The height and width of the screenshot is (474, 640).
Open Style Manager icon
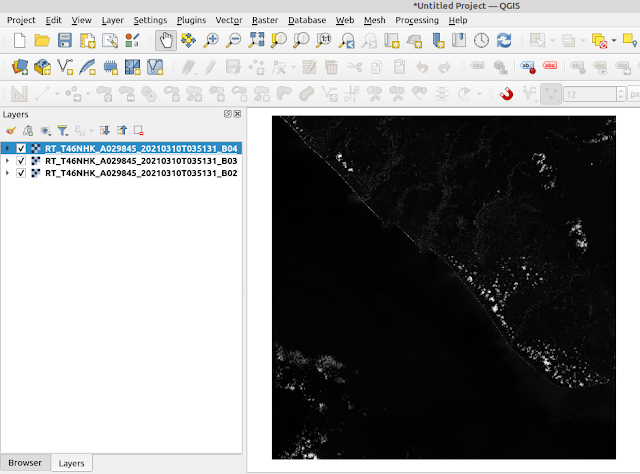(132, 40)
